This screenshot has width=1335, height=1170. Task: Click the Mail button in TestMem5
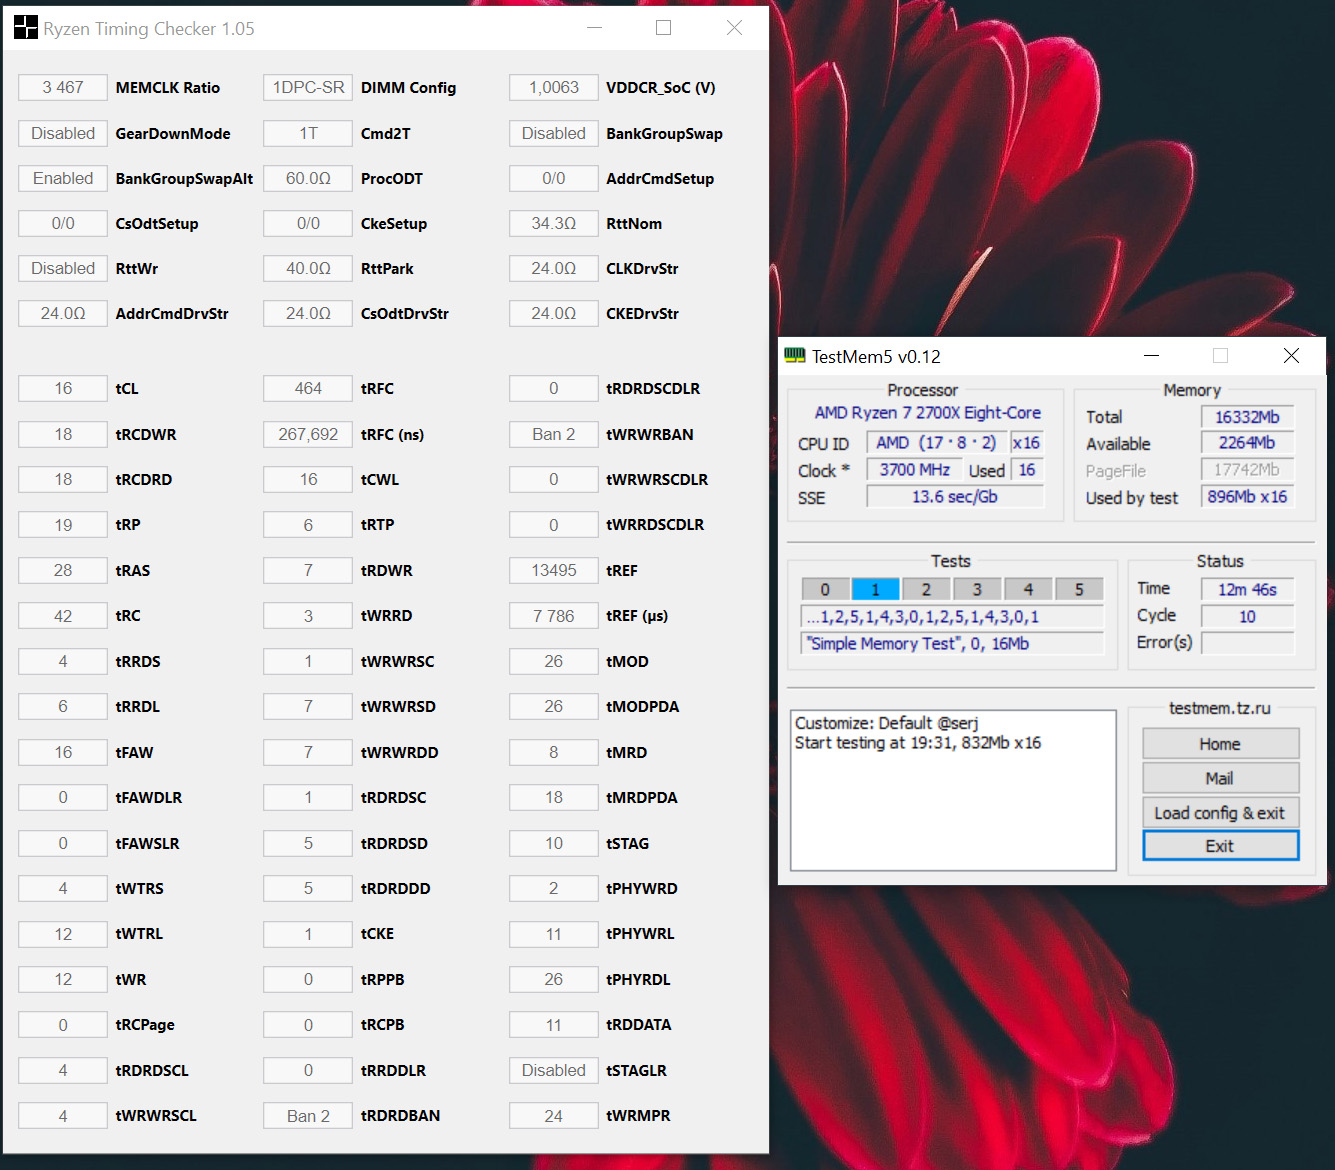1220,778
